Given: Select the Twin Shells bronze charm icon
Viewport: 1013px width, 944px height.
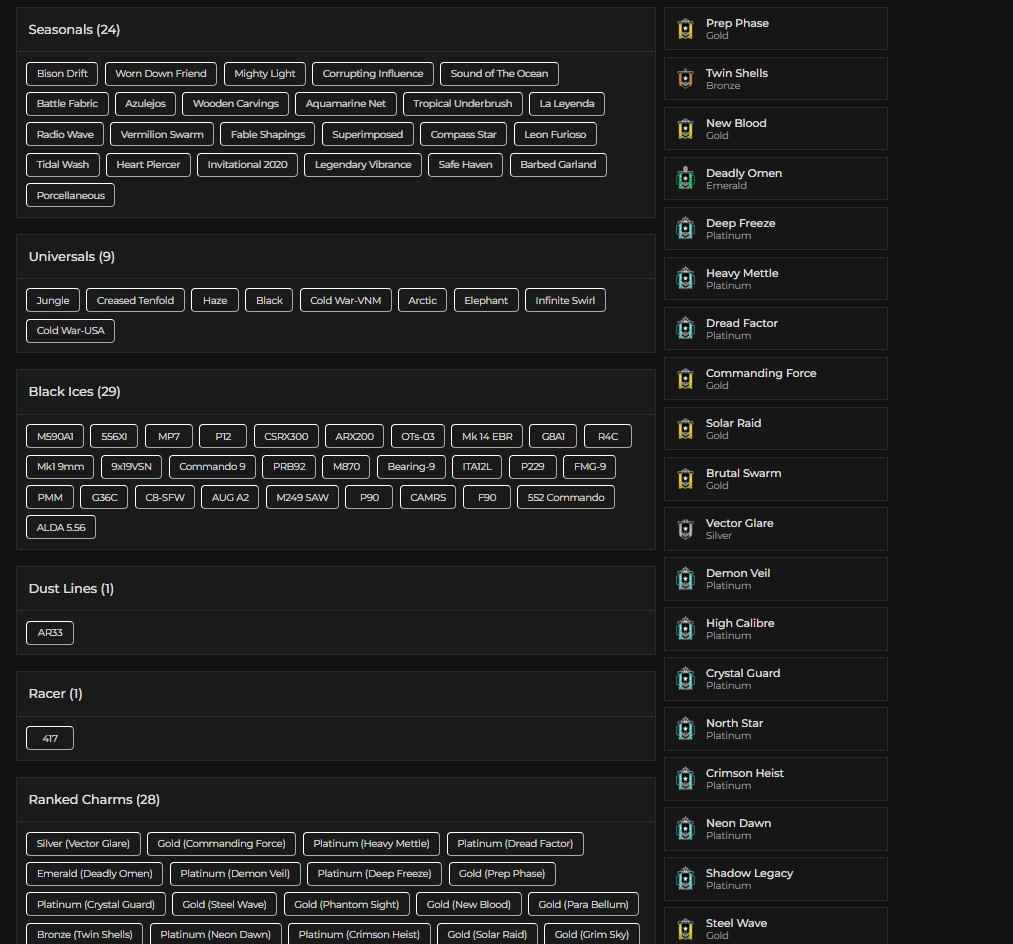Looking at the screenshot, I should pos(686,79).
